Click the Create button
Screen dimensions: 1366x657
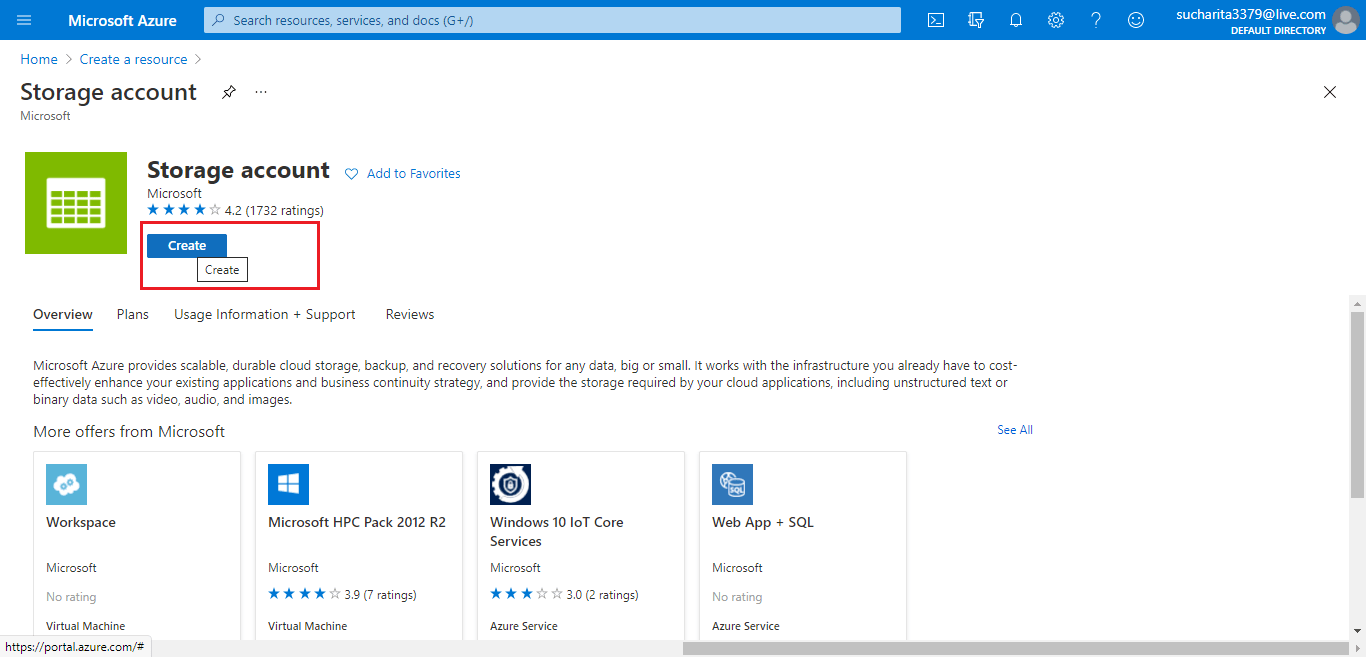[187, 246]
